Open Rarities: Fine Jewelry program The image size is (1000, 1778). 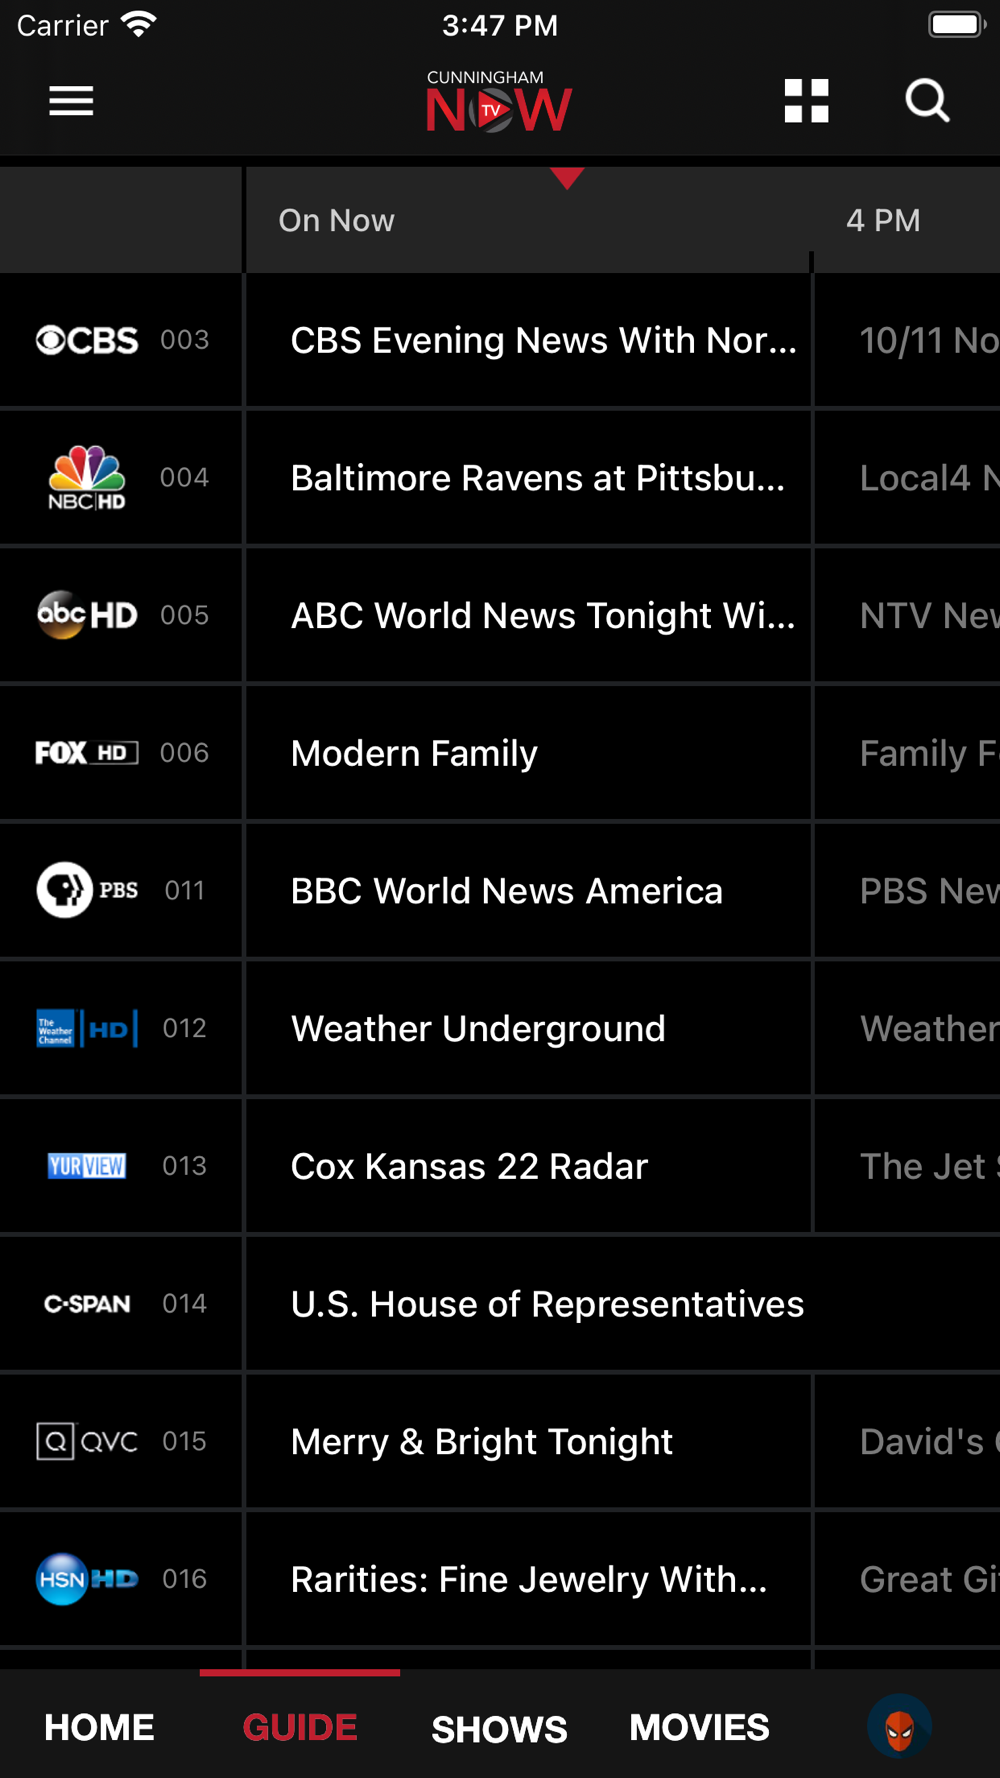(528, 1579)
